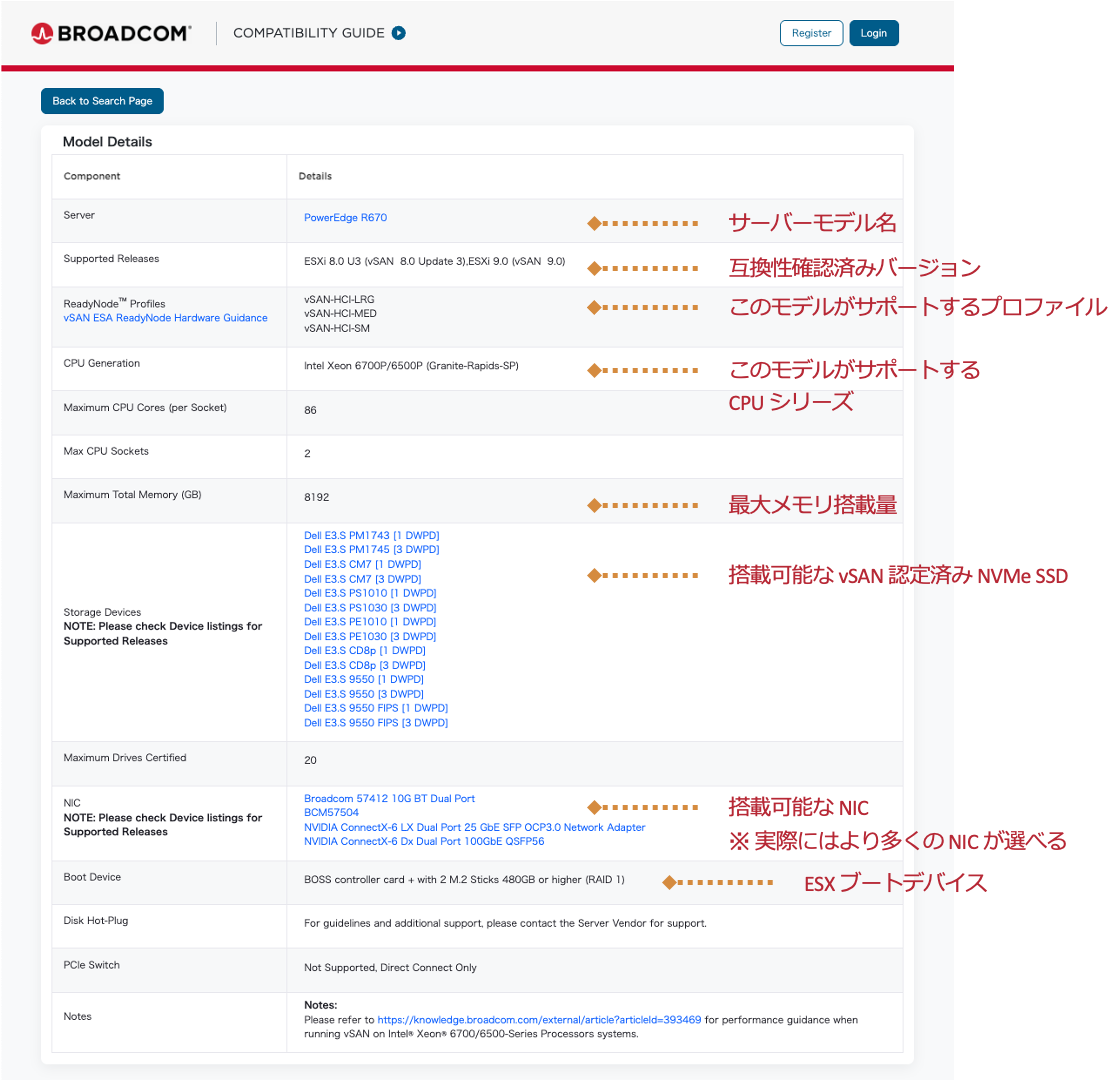Open Broadcom 57412 10G BT Dual Port link
The image size is (1120, 1080).
tap(389, 799)
